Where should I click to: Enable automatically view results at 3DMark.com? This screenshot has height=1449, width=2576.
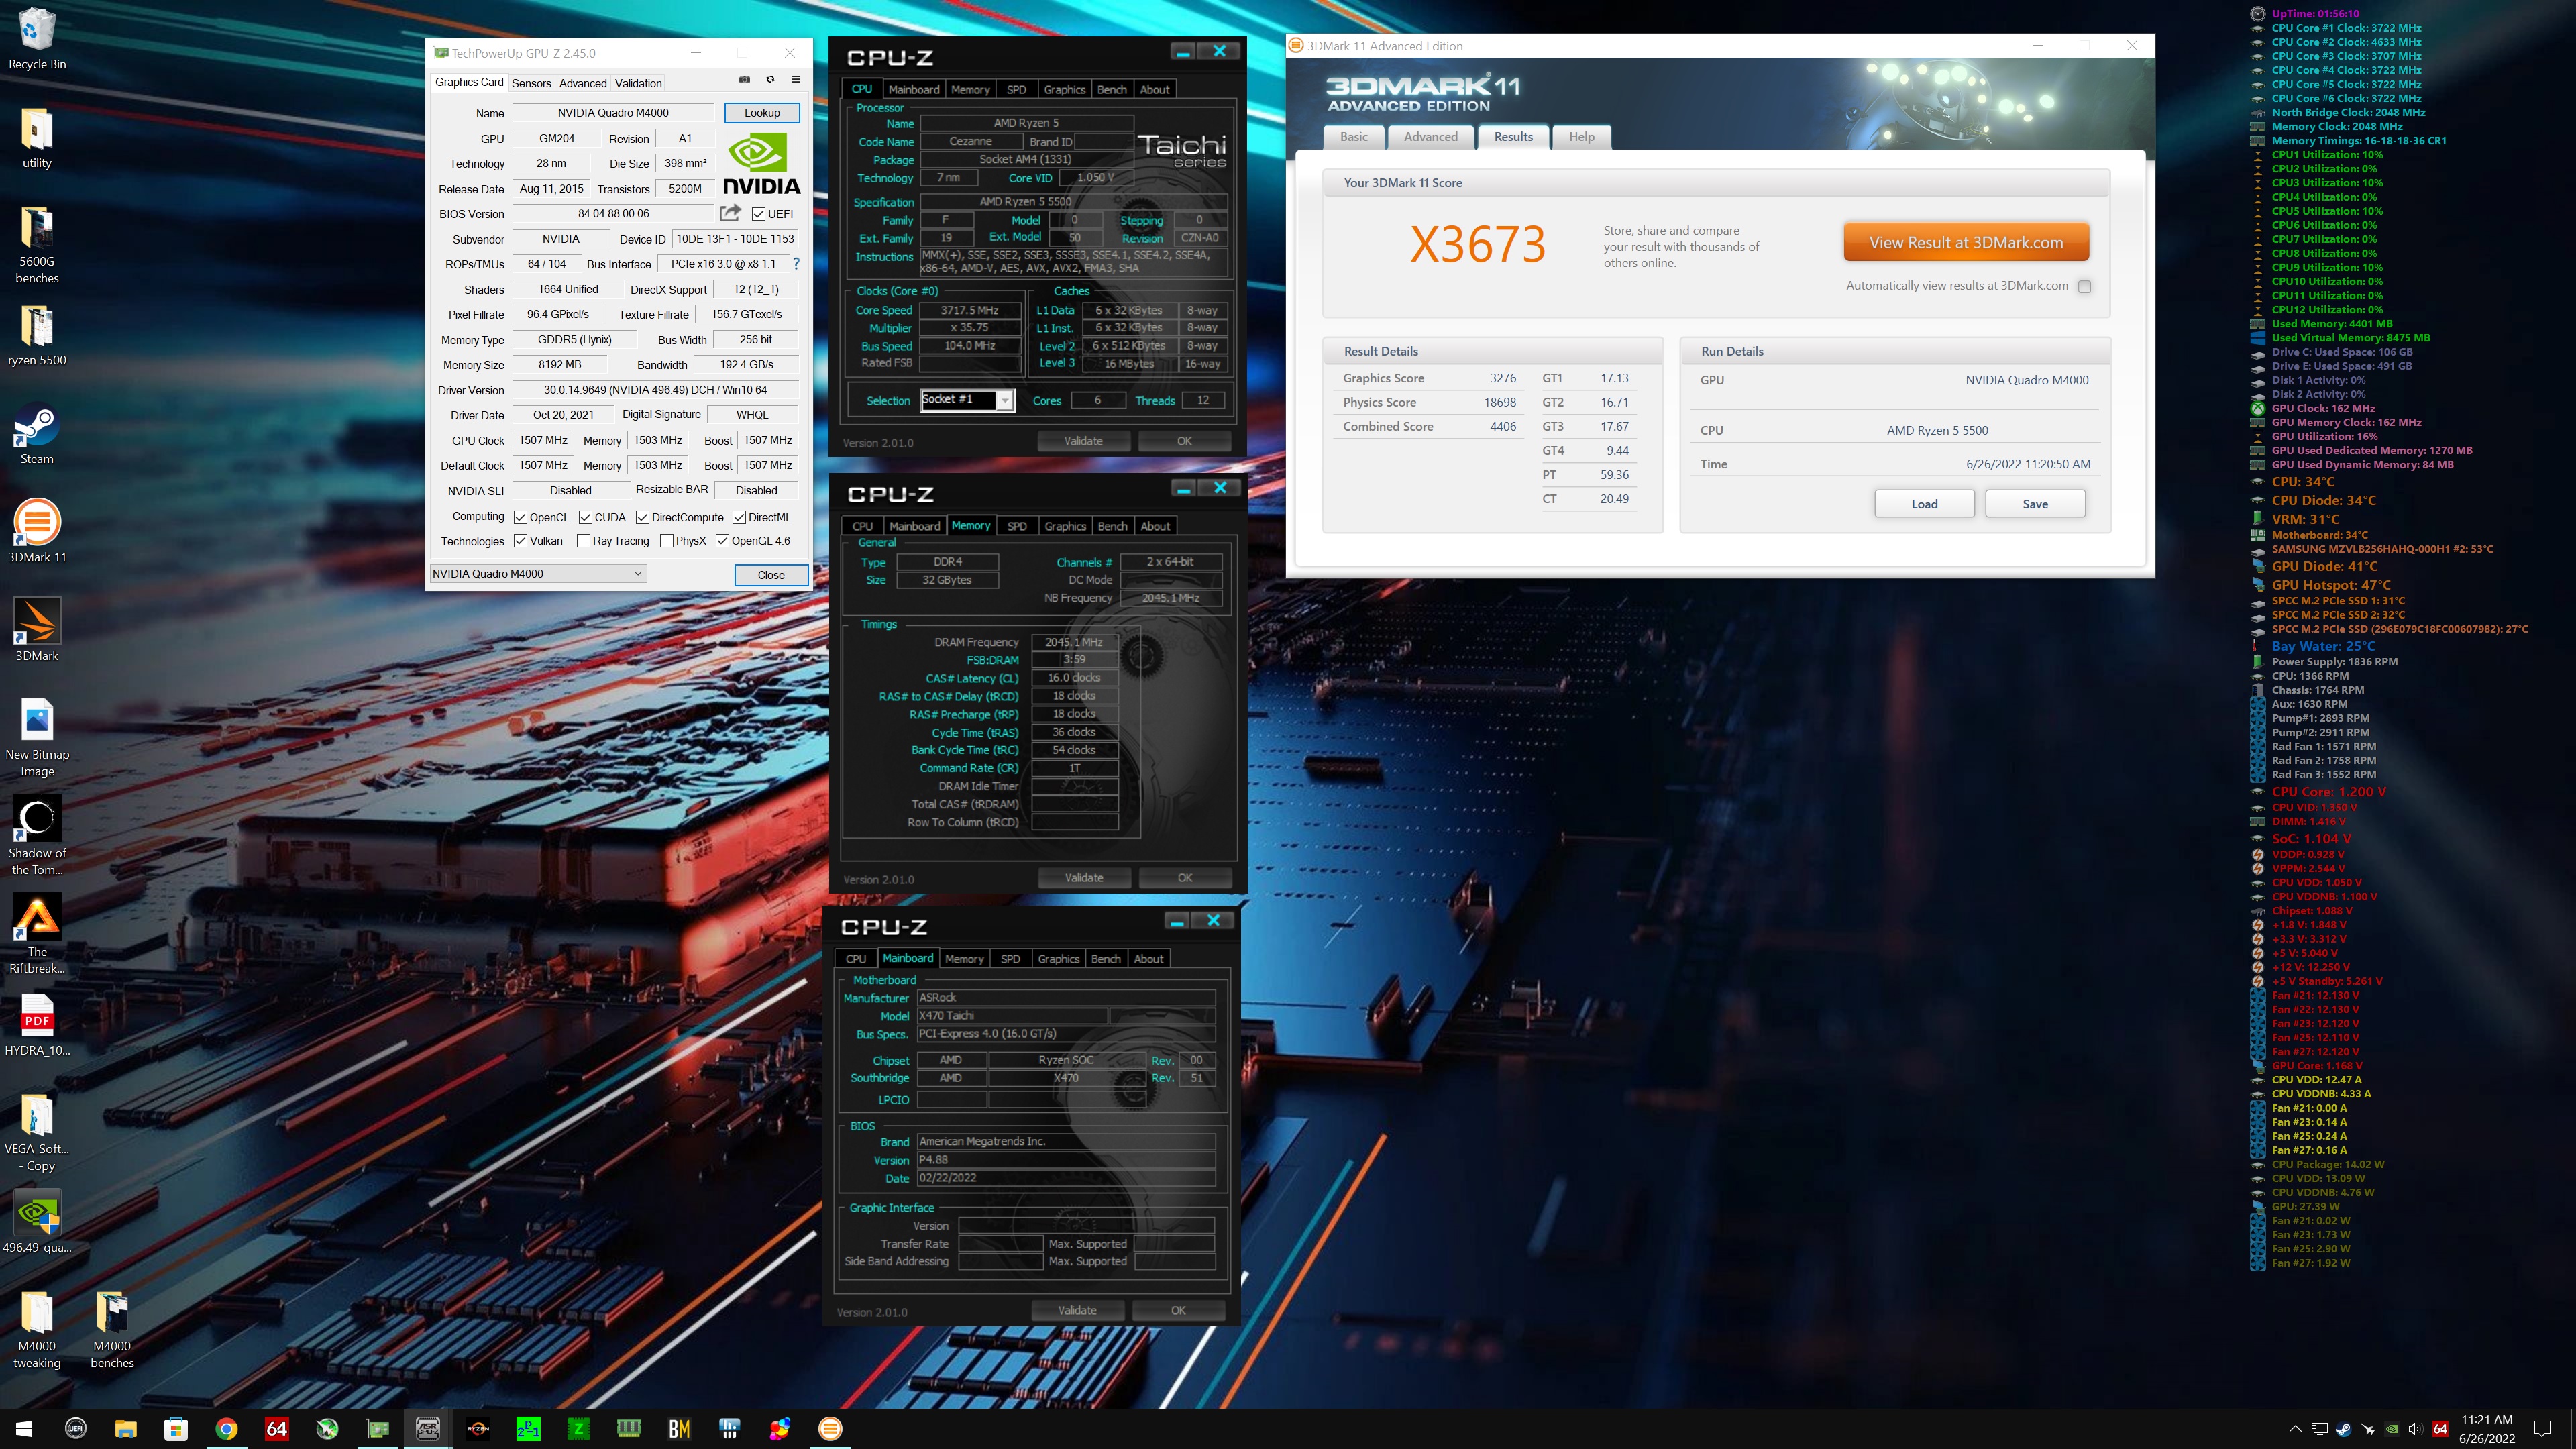2084,286
